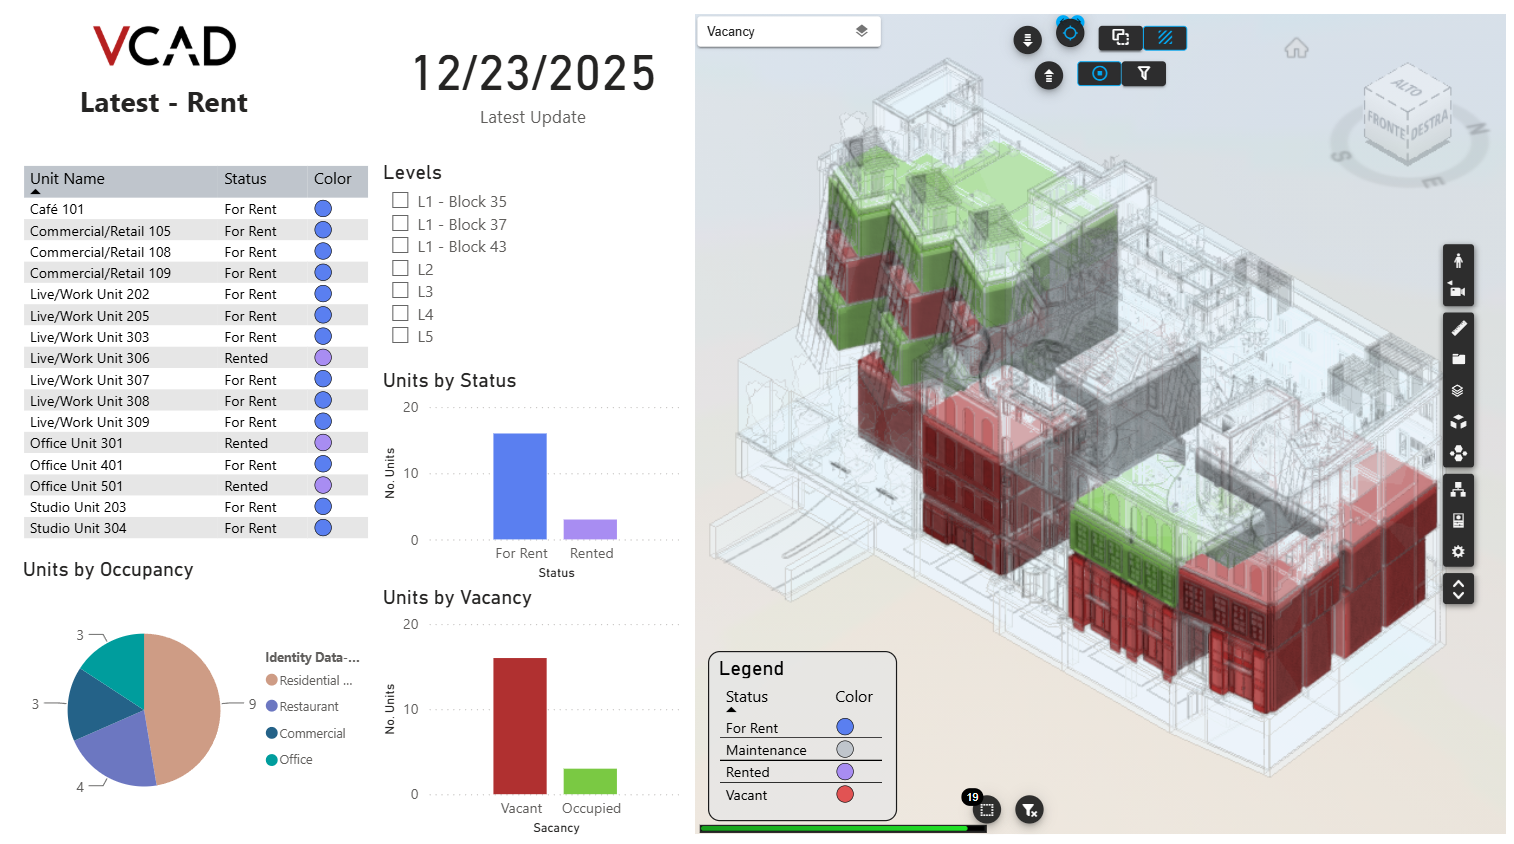Image resolution: width=1514 pixels, height=844 pixels.
Task: Open the layers tool in viewer sidebar
Action: (1458, 391)
